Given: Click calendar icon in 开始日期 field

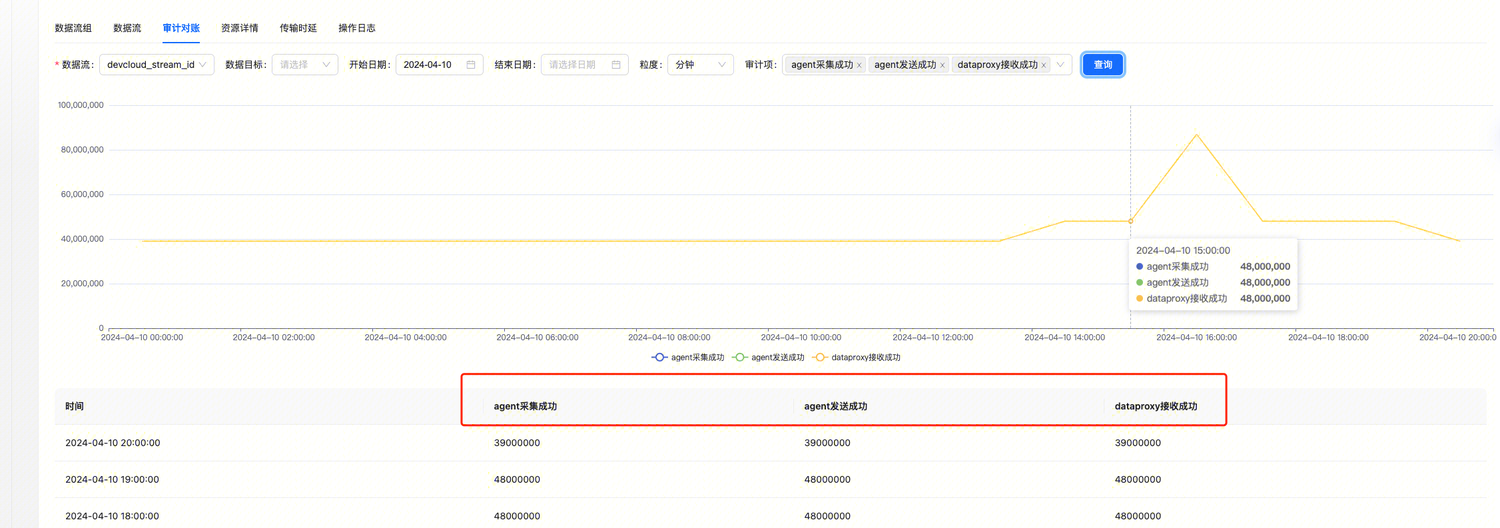Looking at the screenshot, I should click(471, 65).
